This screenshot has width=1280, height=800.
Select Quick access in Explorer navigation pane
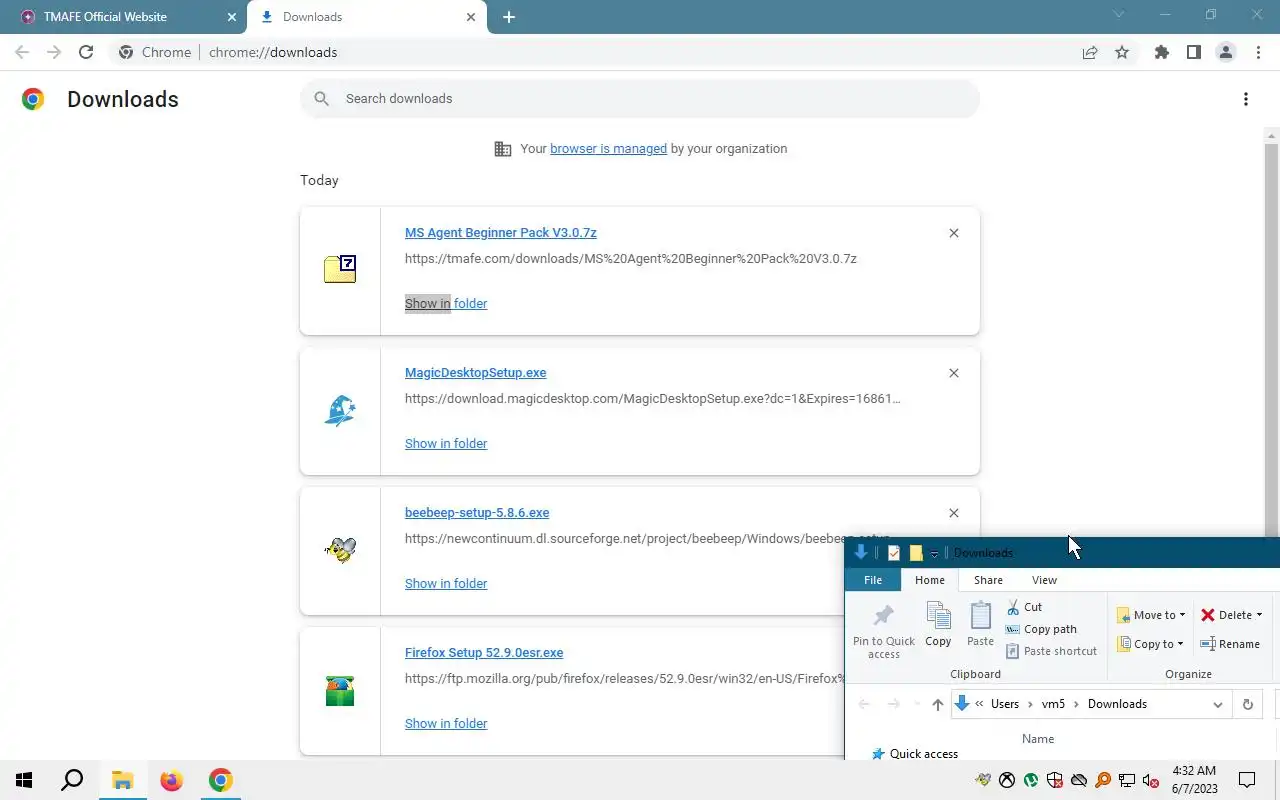(x=914, y=754)
